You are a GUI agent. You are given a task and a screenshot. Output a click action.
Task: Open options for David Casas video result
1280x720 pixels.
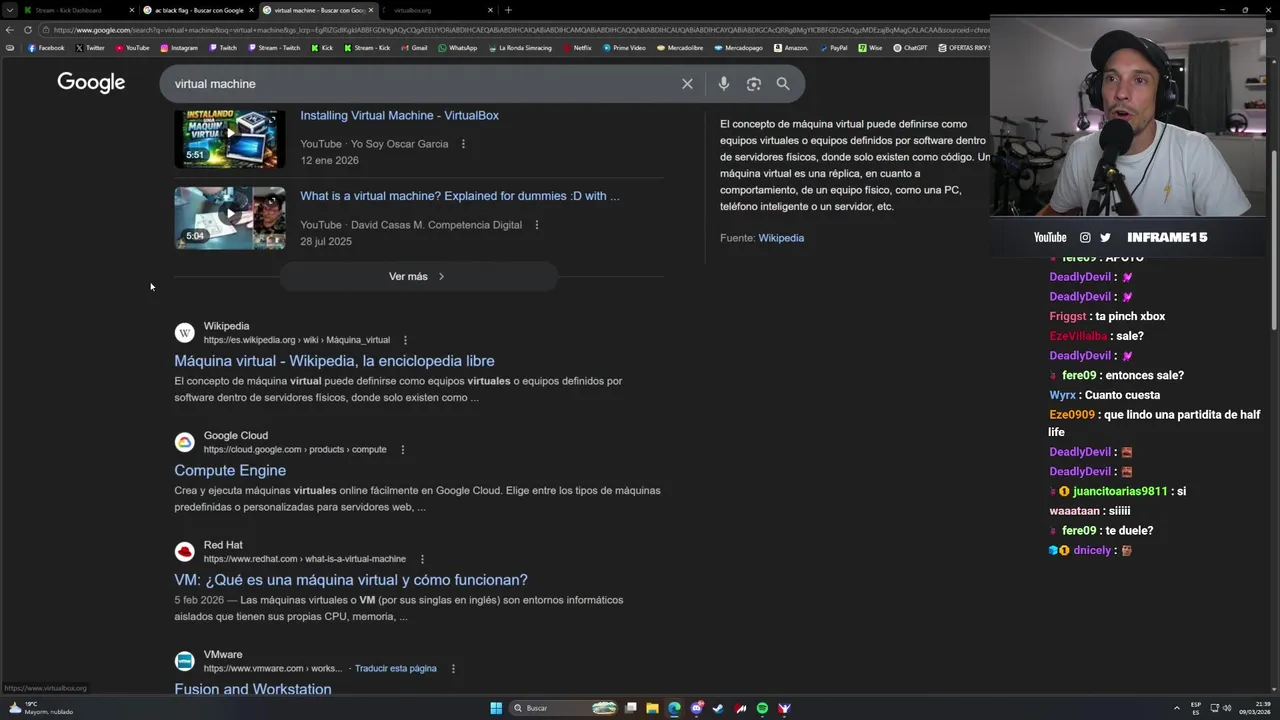(x=537, y=225)
